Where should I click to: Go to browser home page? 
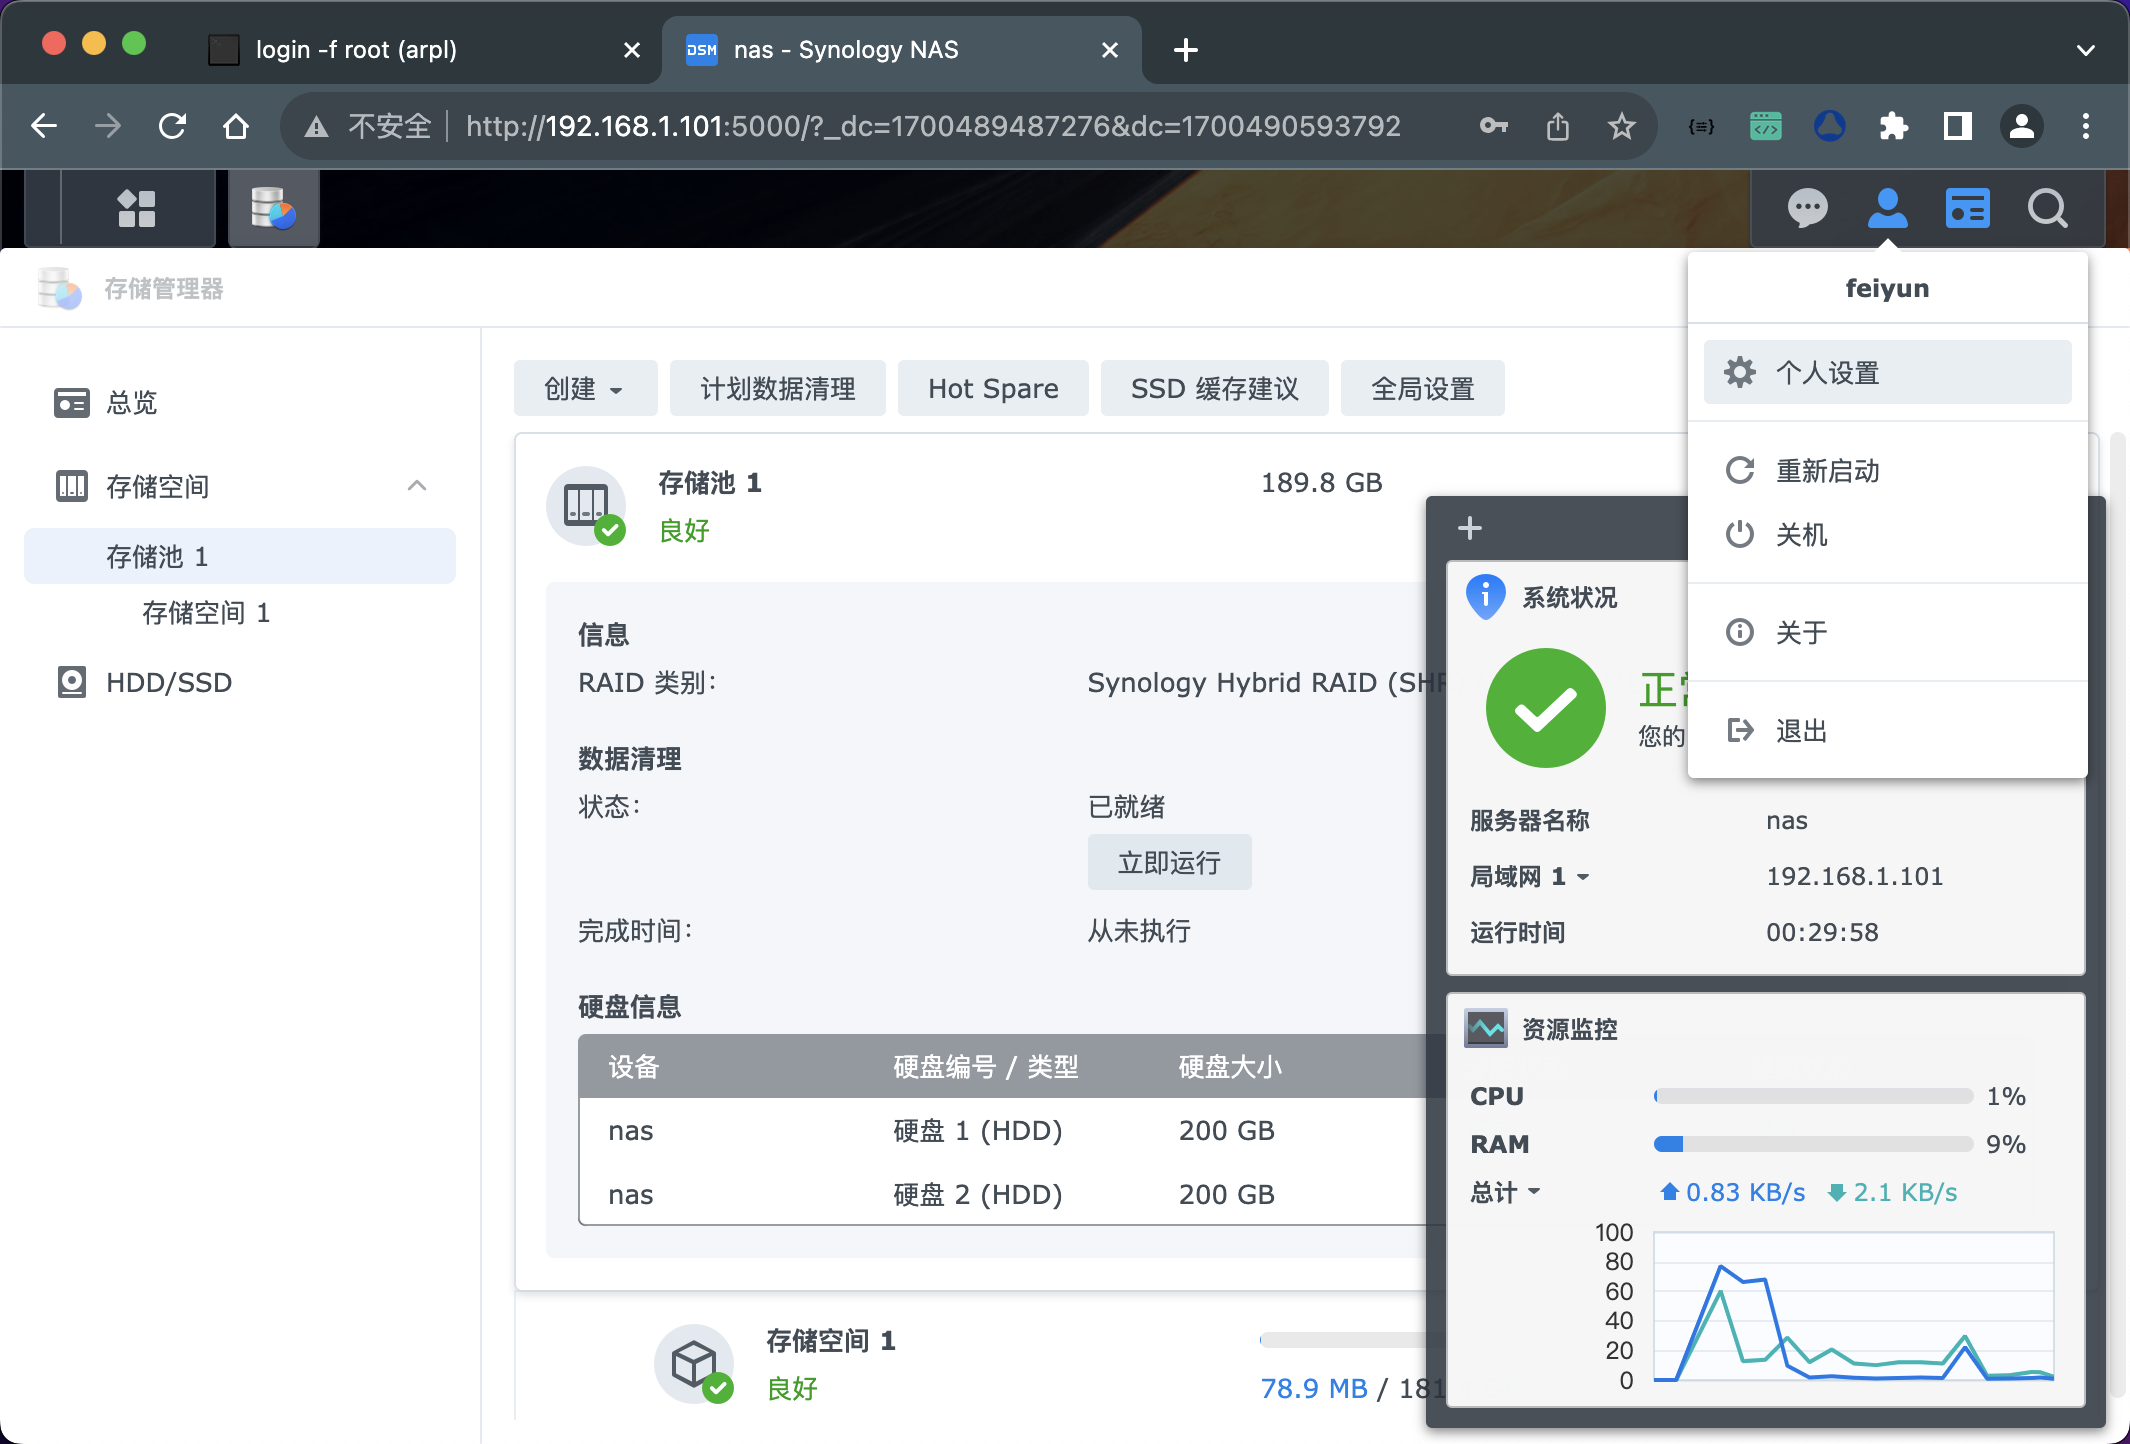pyautogui.click(x=236, y=126)
